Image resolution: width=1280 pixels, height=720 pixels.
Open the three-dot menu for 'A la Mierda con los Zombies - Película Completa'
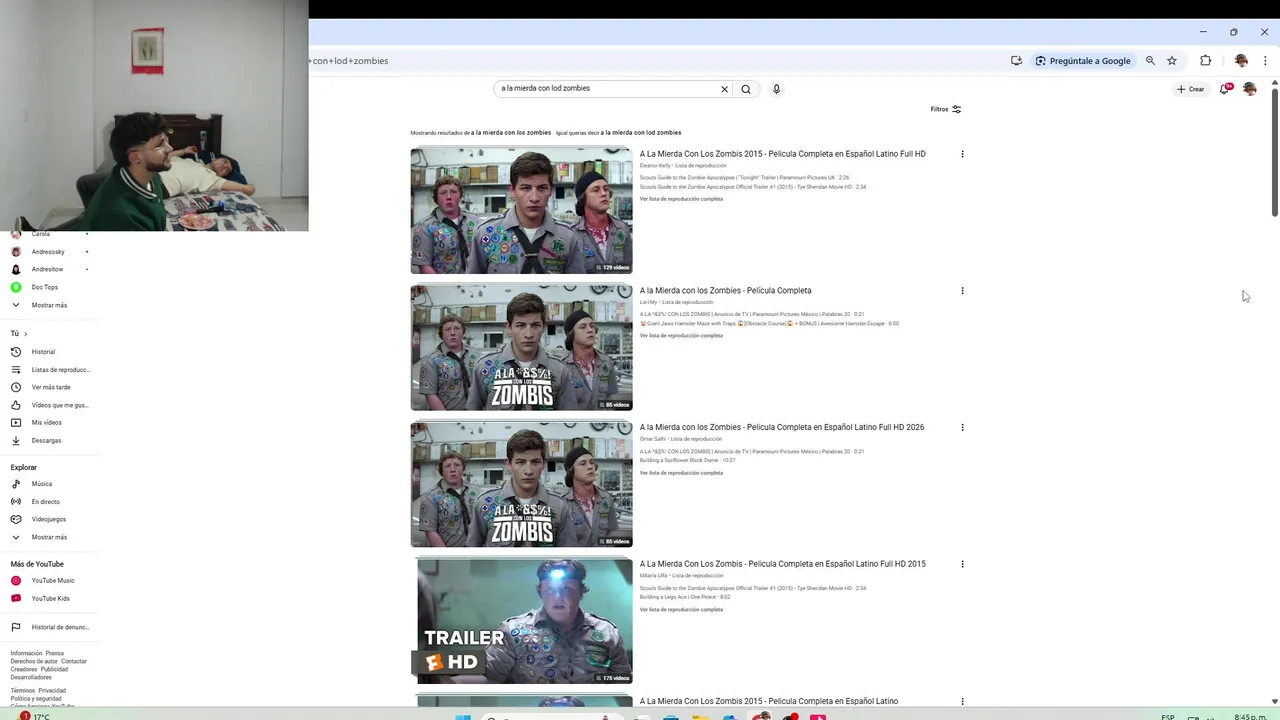[962, 291]
